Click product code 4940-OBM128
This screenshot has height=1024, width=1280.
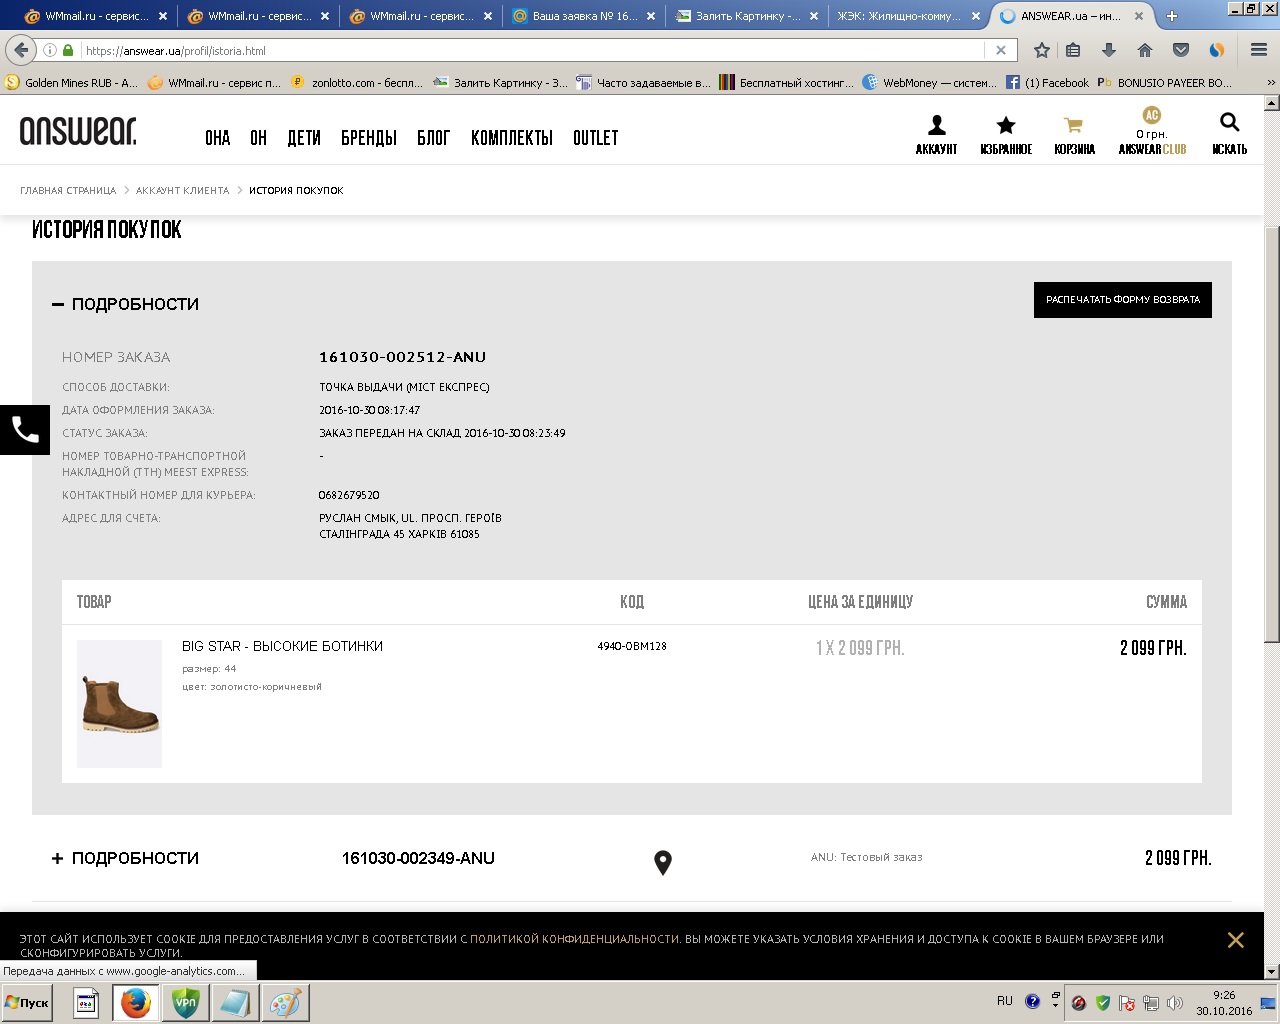point(632,646)
